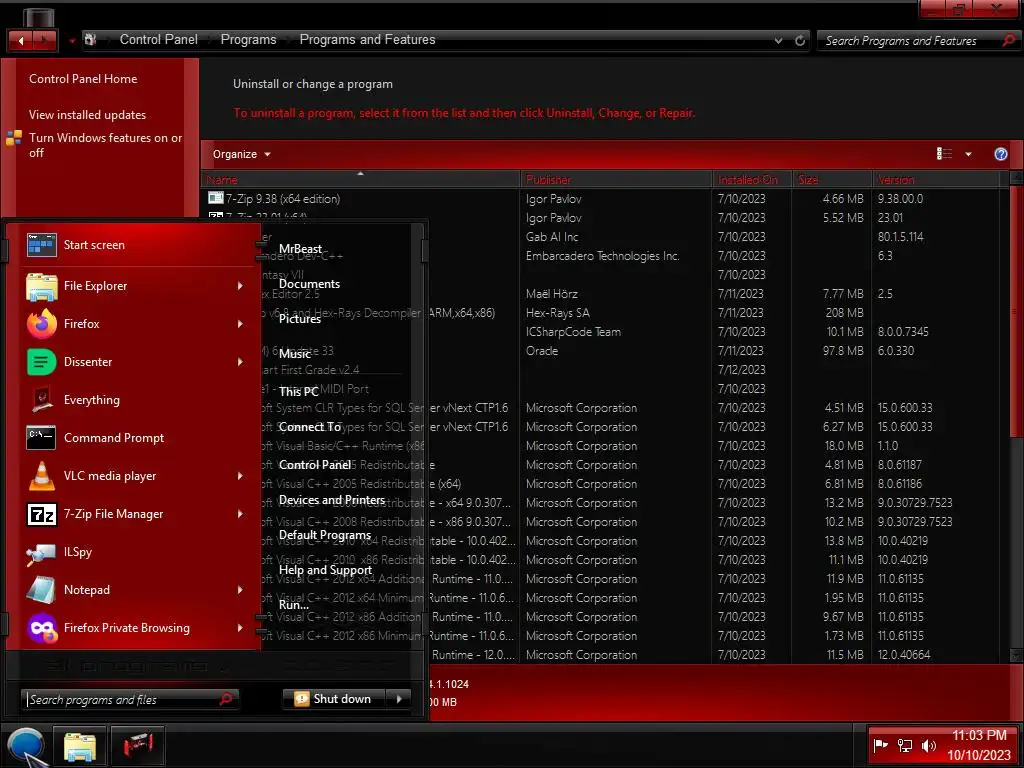This screenshot has height=768, width=1024.
Task: Click View installed updates link
Action: [x=88, y=115]
